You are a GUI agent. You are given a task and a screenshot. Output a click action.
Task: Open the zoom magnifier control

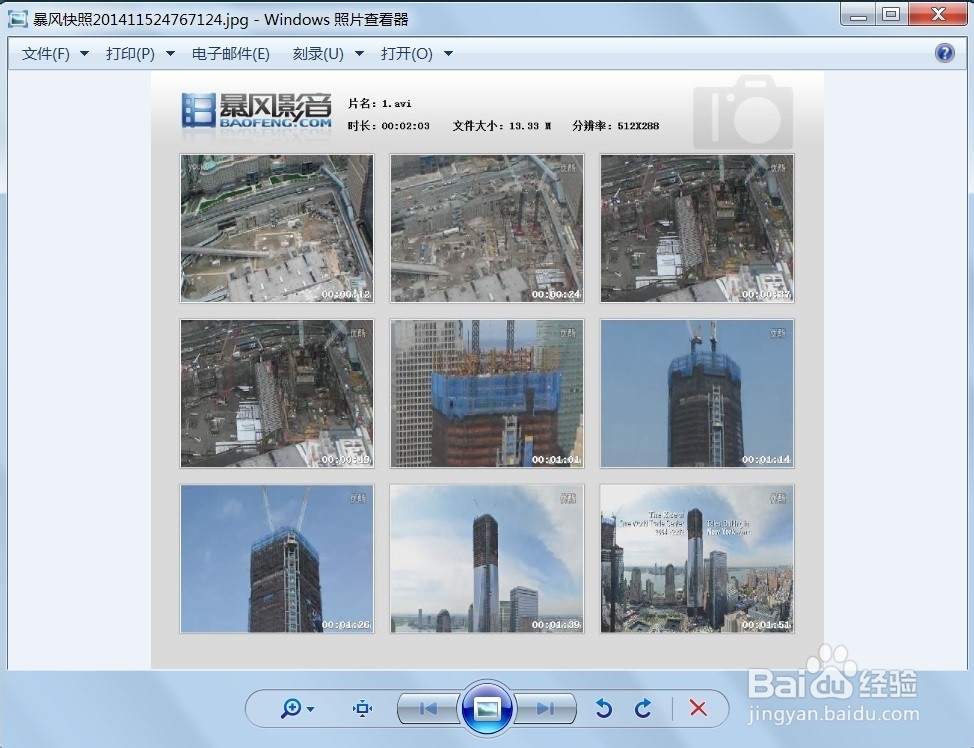tap(293, 708)
